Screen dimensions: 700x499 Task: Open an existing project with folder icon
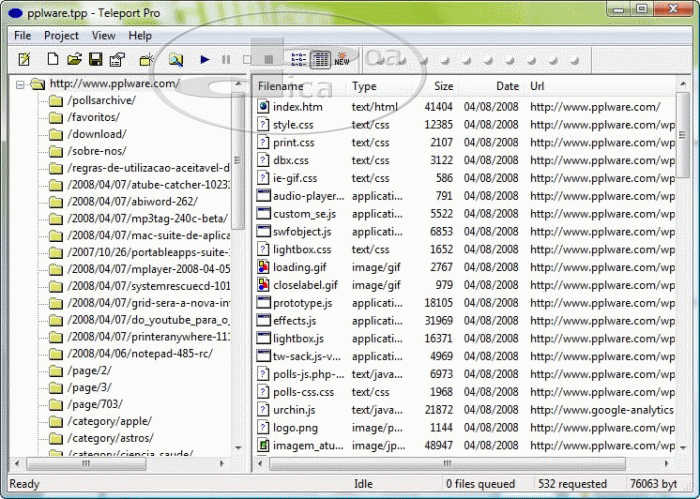point(74,60)
